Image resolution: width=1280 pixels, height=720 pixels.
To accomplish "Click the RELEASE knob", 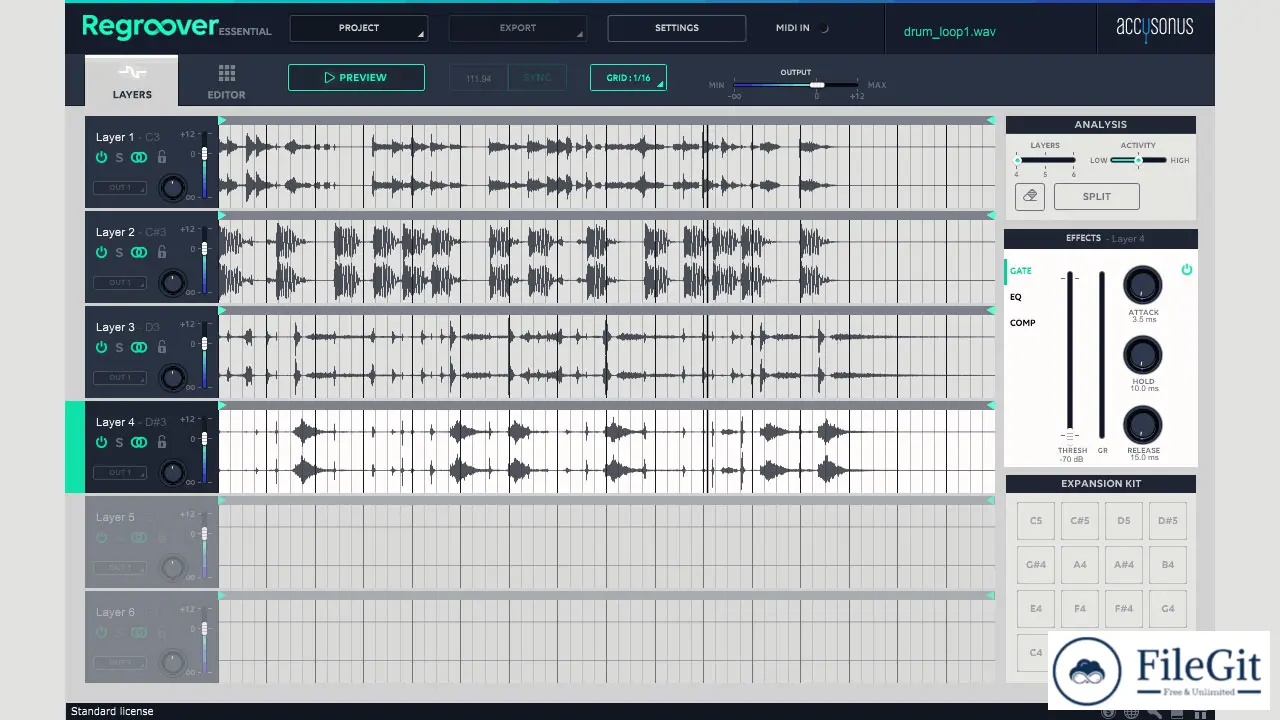I will point(1143,426).
